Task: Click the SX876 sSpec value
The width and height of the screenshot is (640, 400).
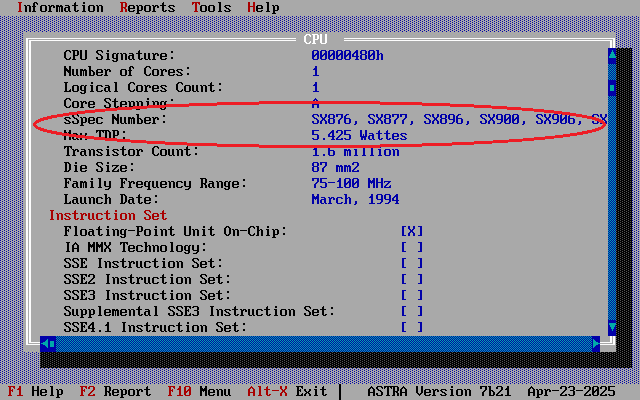Action: (331, 120)
